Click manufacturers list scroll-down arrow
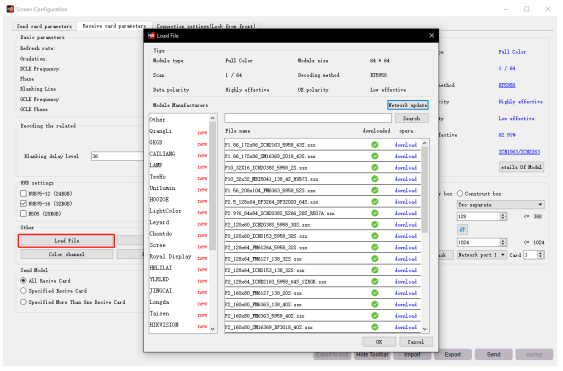The height and width of the screenshot is (371, 563). point(213,329)
